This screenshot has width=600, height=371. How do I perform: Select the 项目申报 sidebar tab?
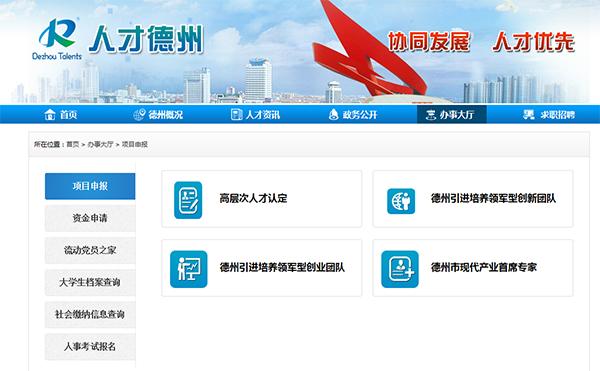click(x=90, y=186)
